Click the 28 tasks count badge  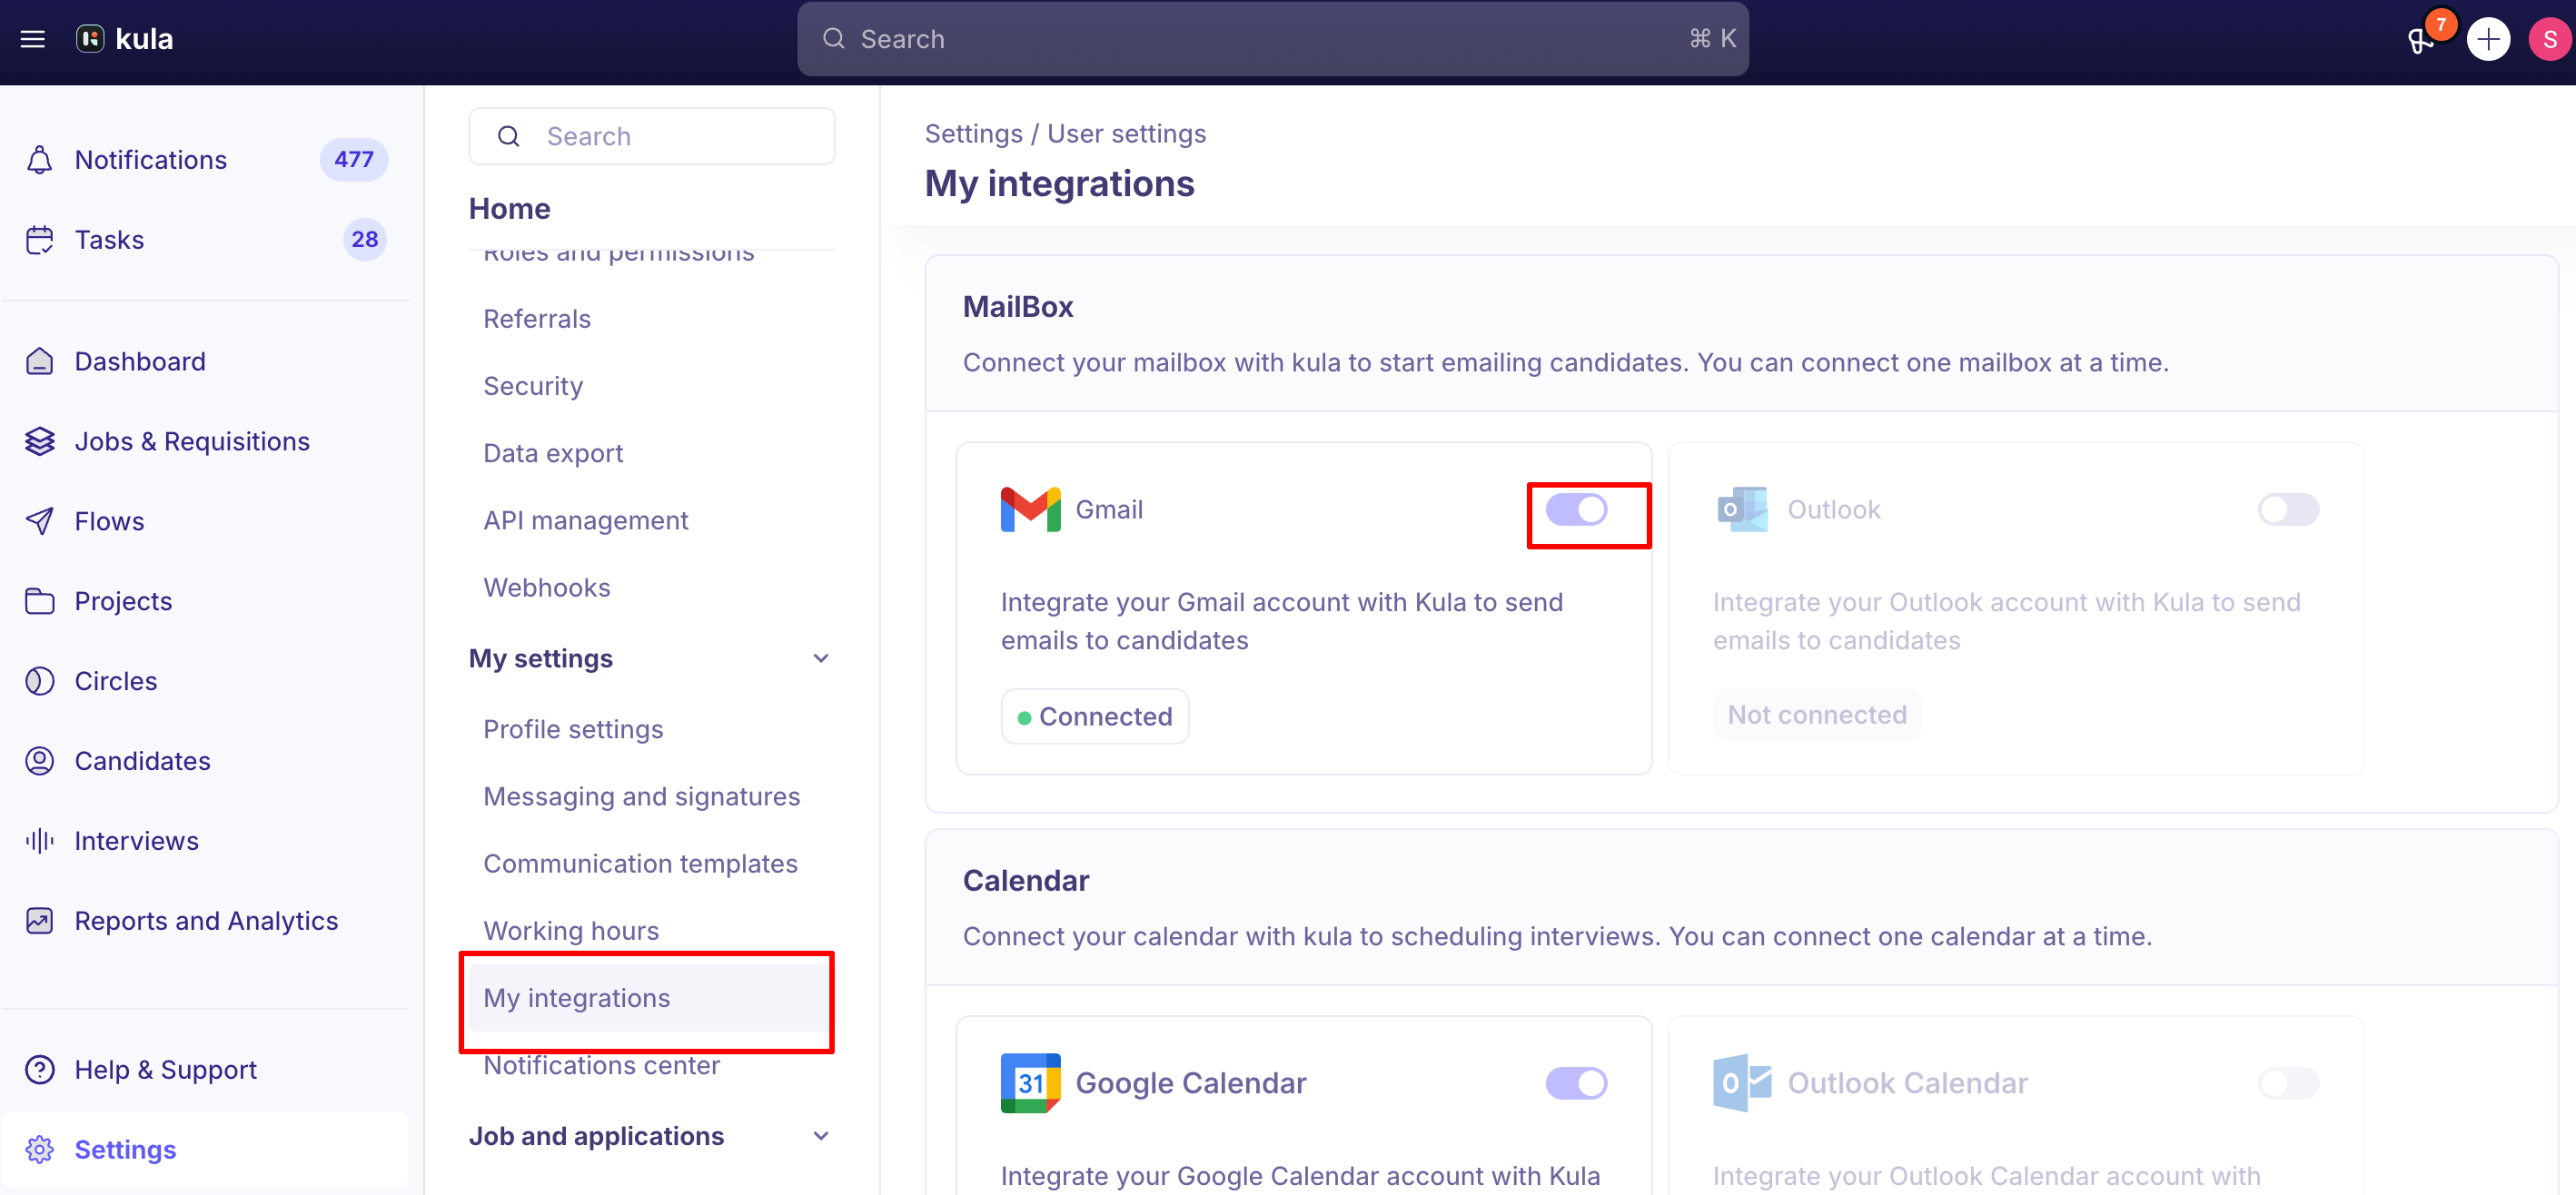pos(365,240)
